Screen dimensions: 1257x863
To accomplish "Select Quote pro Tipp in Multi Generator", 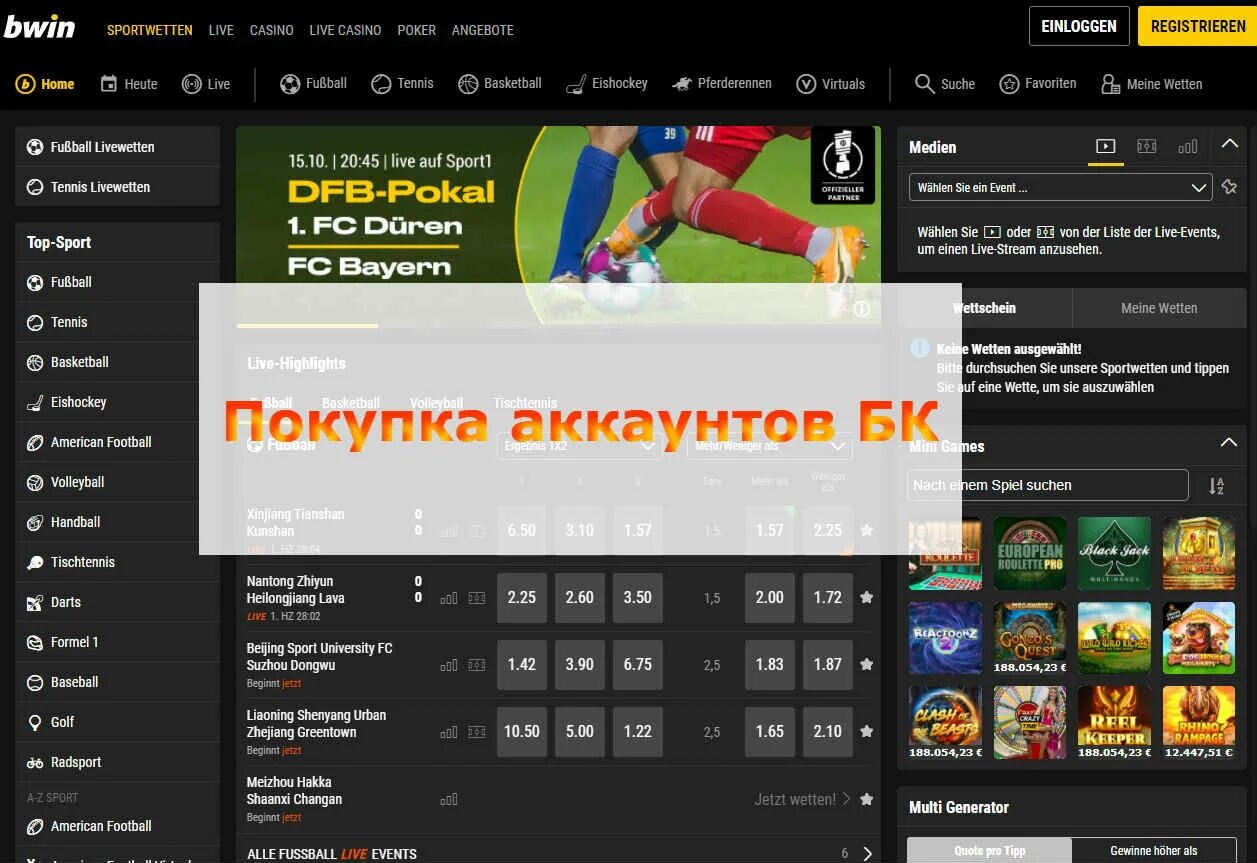I will [x=989, y=851].
